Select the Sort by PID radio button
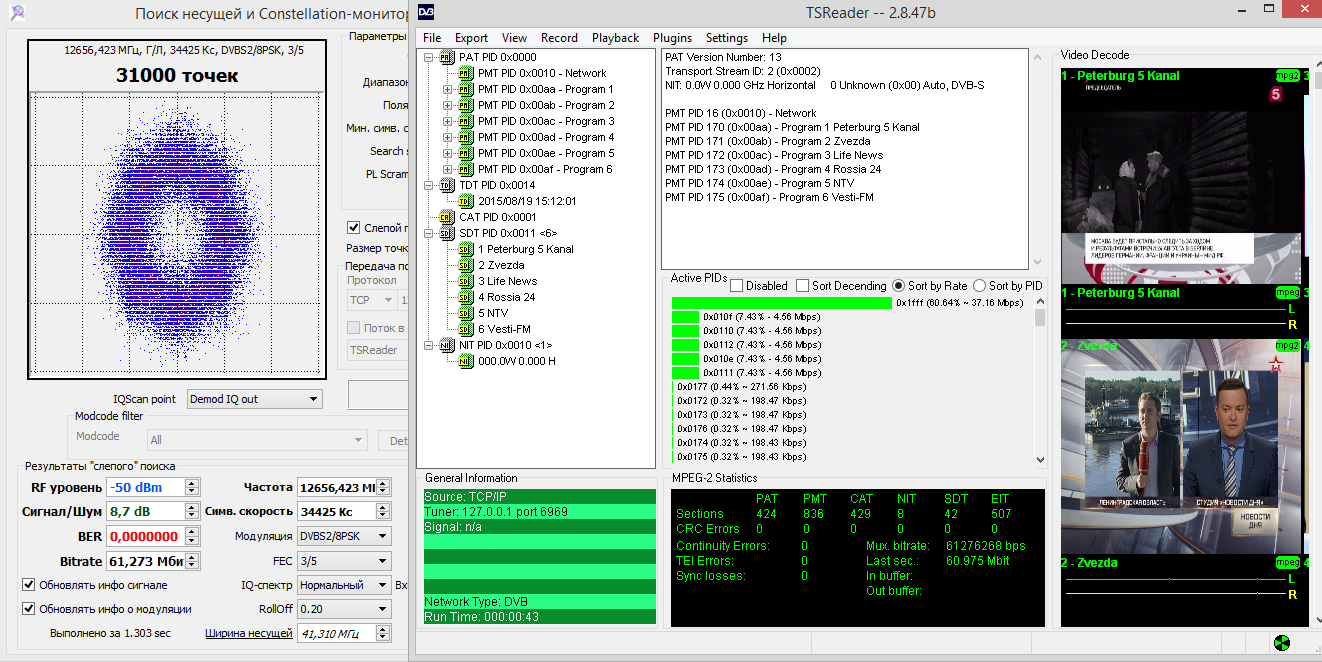The width and height of the screenshot is (1322, 662). click(x=980, y=286)
